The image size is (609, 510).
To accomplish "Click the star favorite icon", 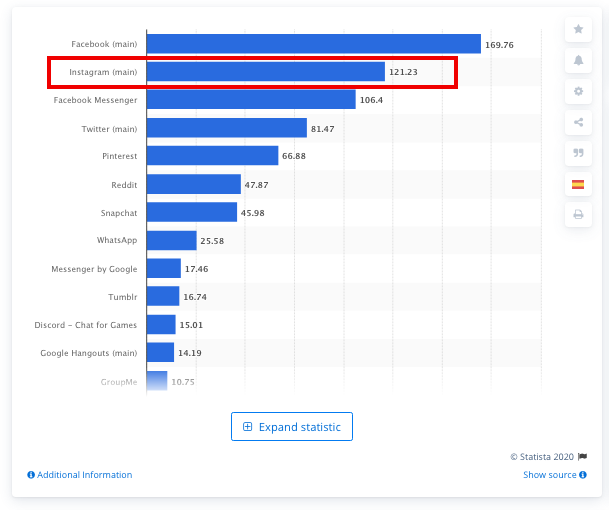I will tap(578, 29).
